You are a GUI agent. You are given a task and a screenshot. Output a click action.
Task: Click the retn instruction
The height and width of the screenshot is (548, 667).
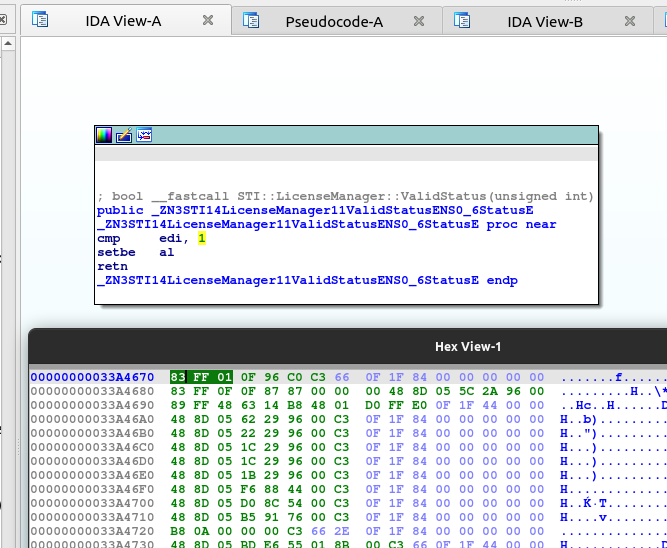click(112, 266)
